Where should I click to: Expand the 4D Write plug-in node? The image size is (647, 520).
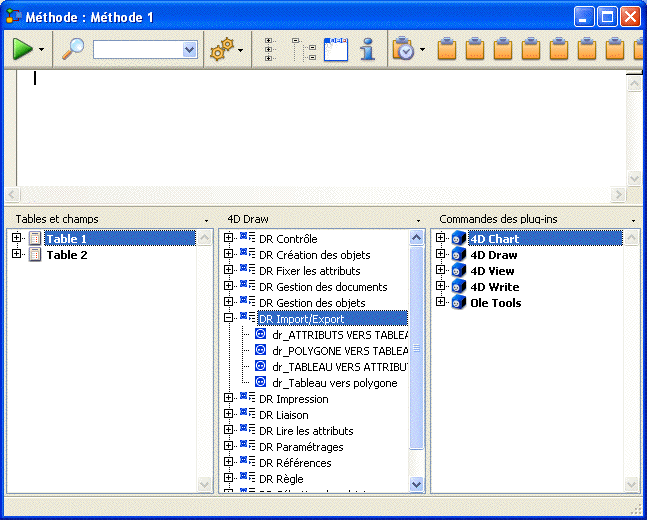click(x=441, y=287)
